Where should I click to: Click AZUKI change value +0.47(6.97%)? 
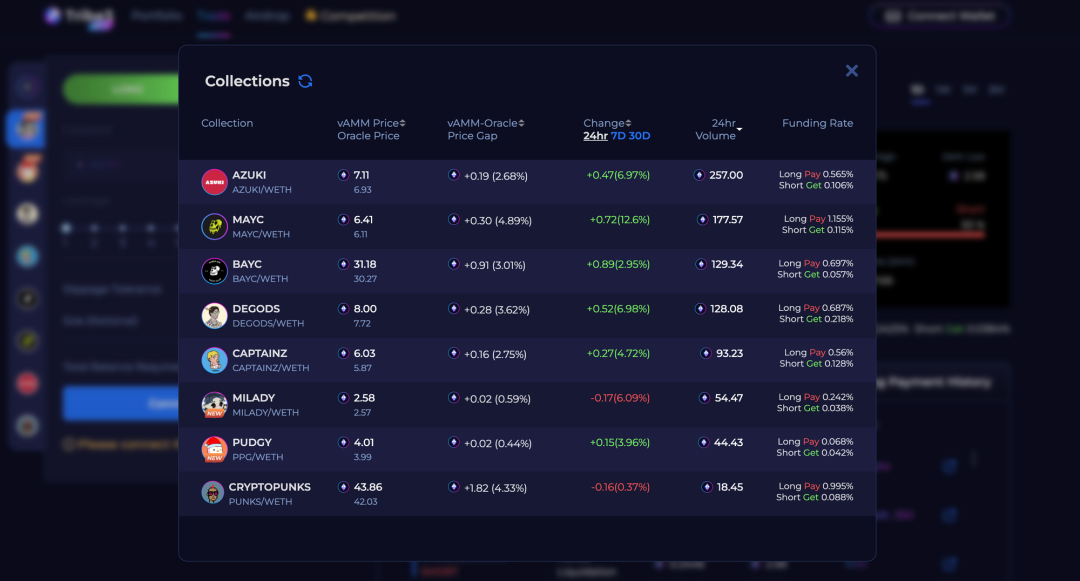(x=618, y=176)
